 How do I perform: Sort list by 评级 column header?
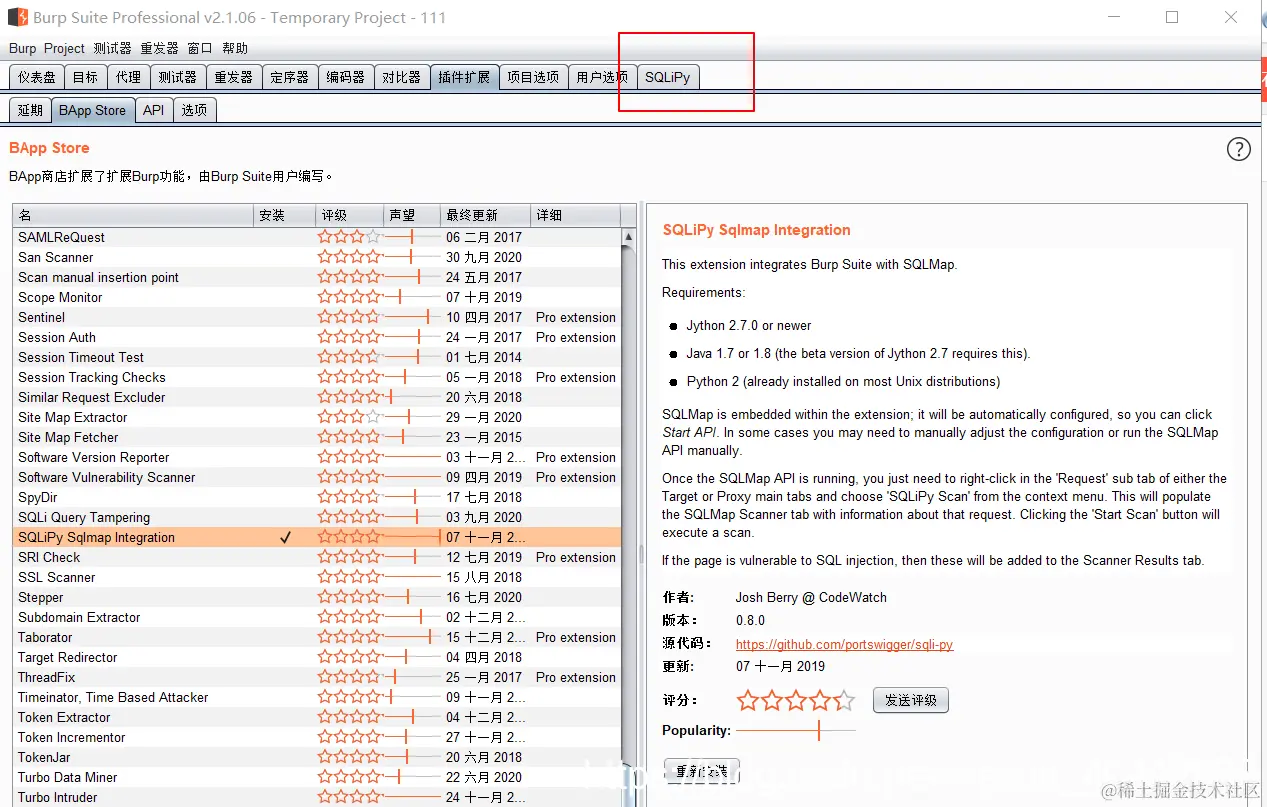[349, 215]
